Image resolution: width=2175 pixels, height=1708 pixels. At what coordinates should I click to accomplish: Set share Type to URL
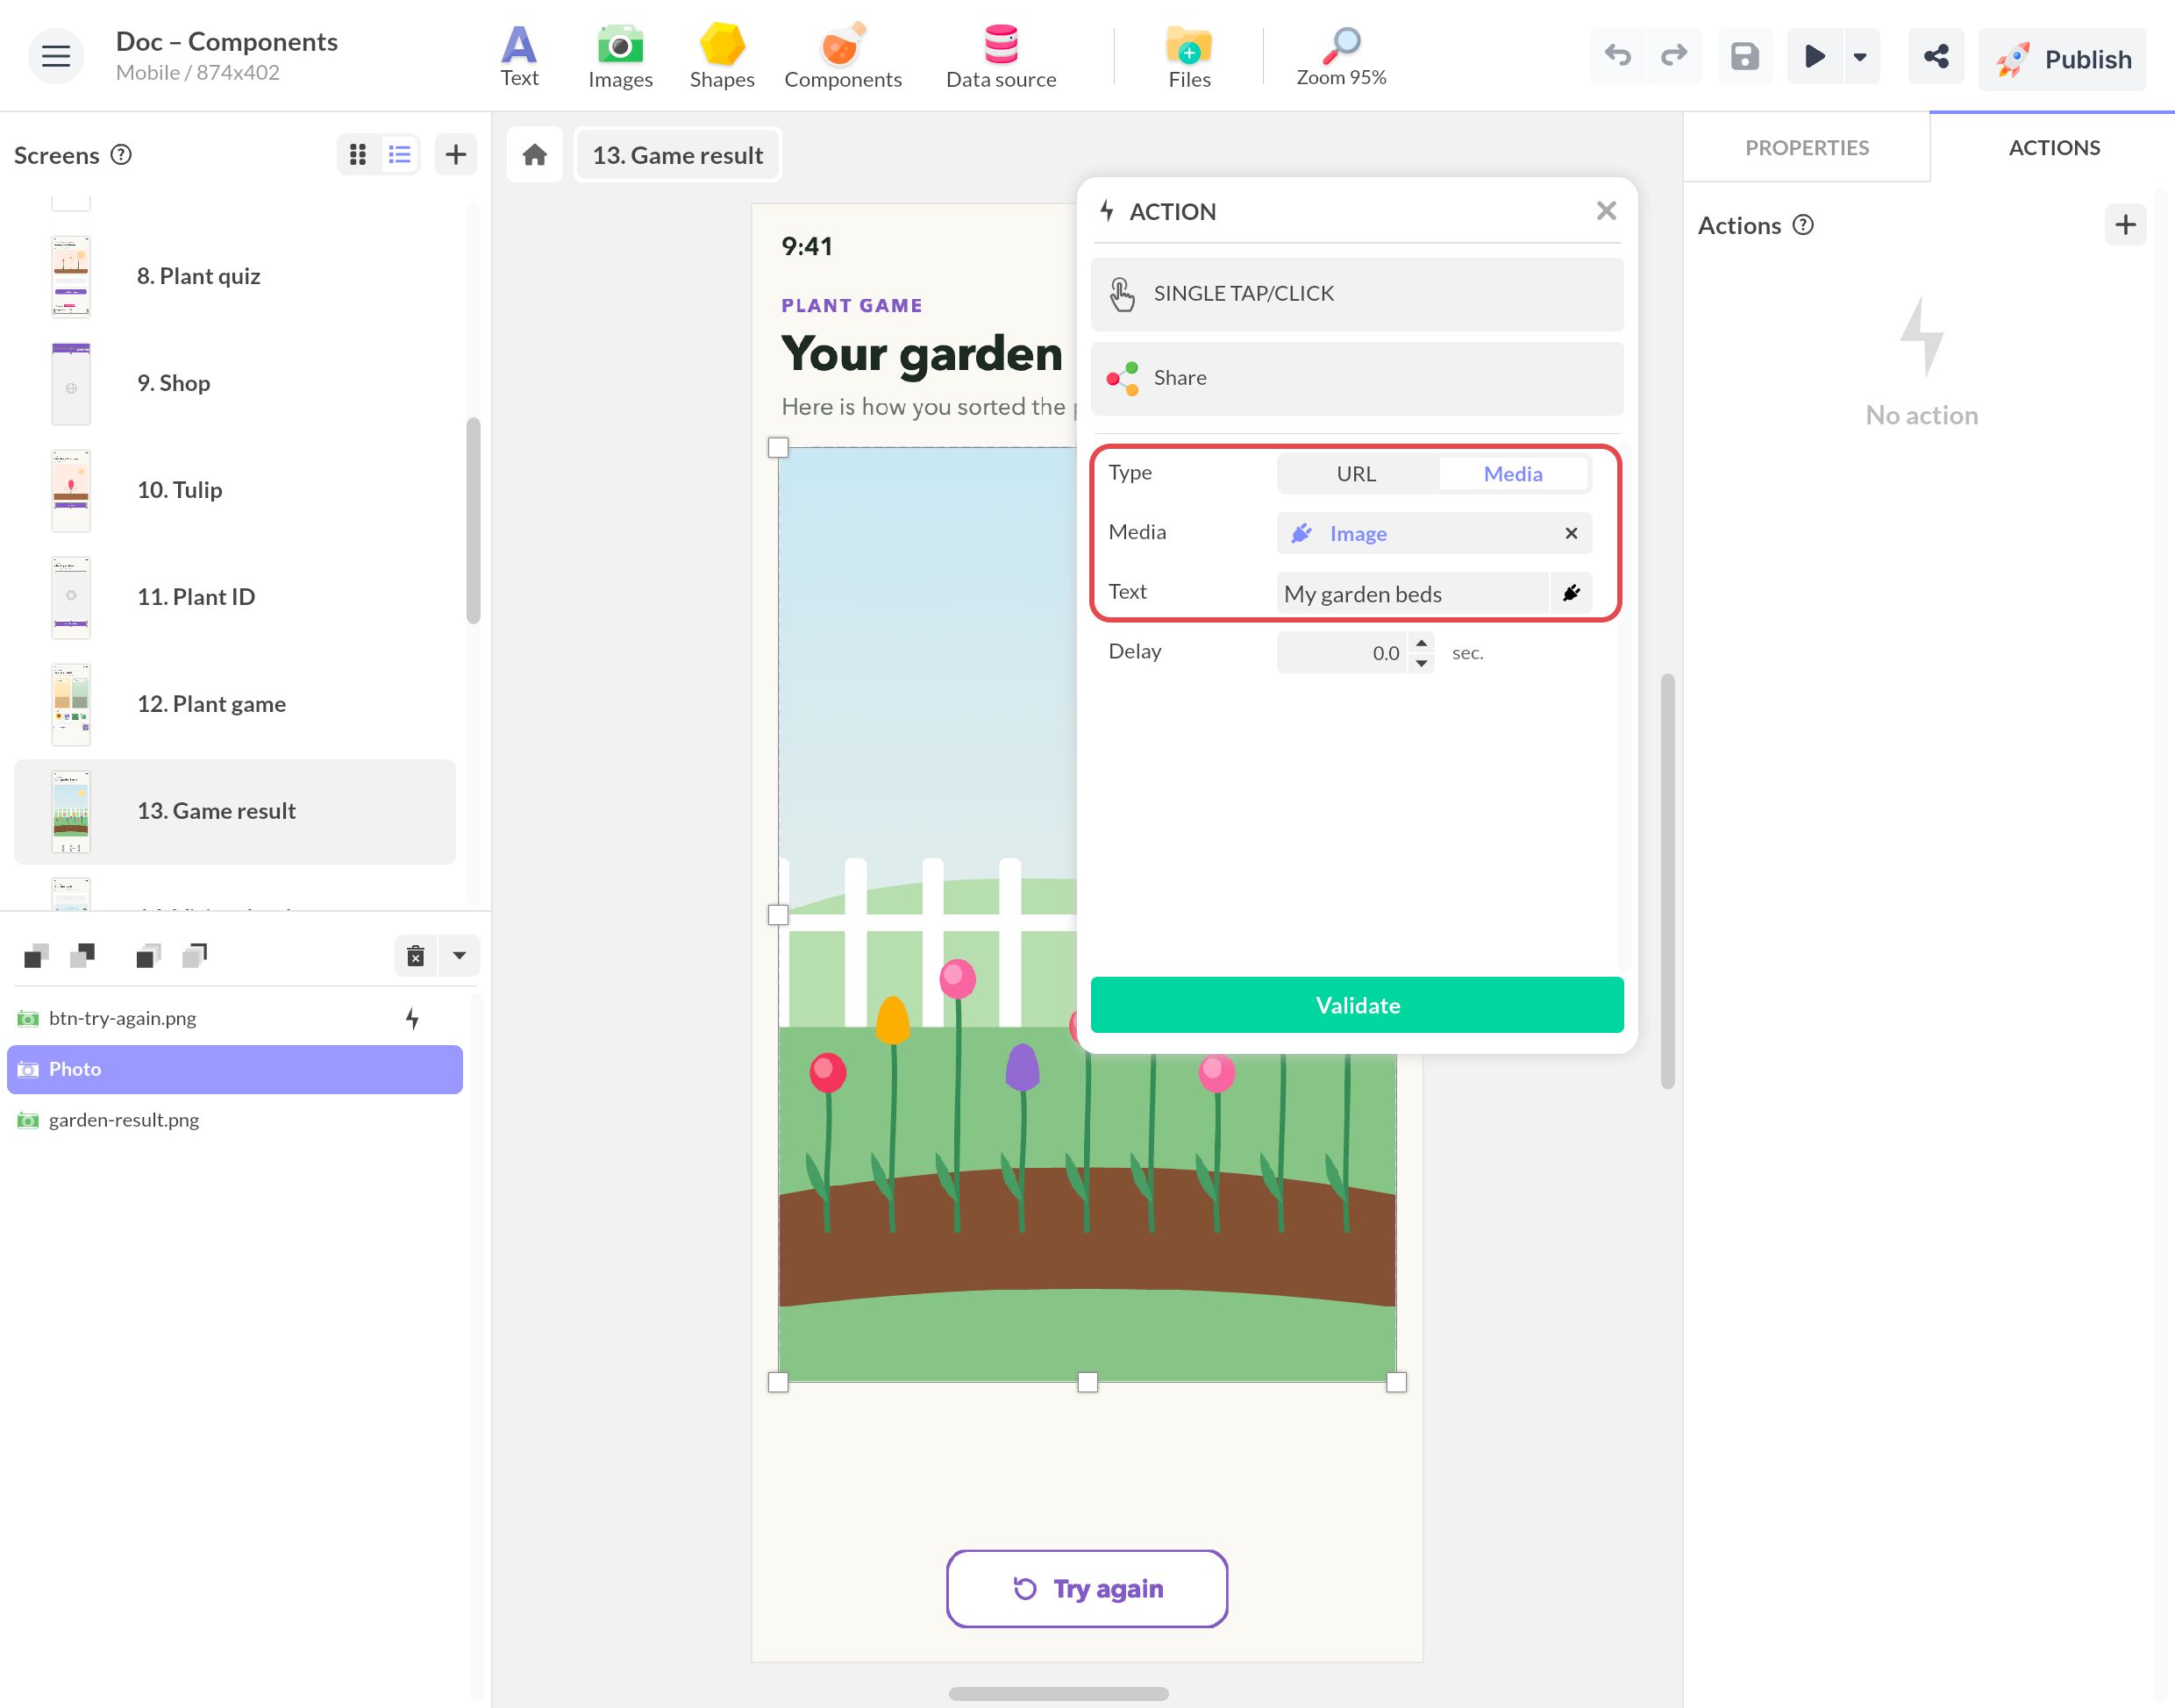tap(1357, 473)
